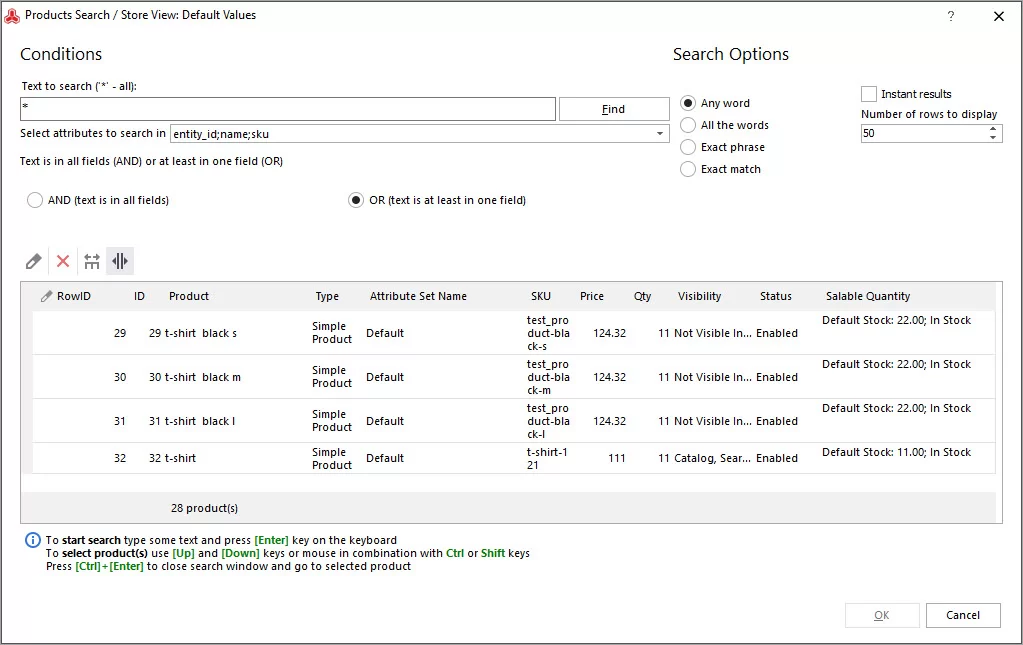Click the red app logo in the title bar
This screenshot has height=645, width=1023.
(x=12, y=16)
